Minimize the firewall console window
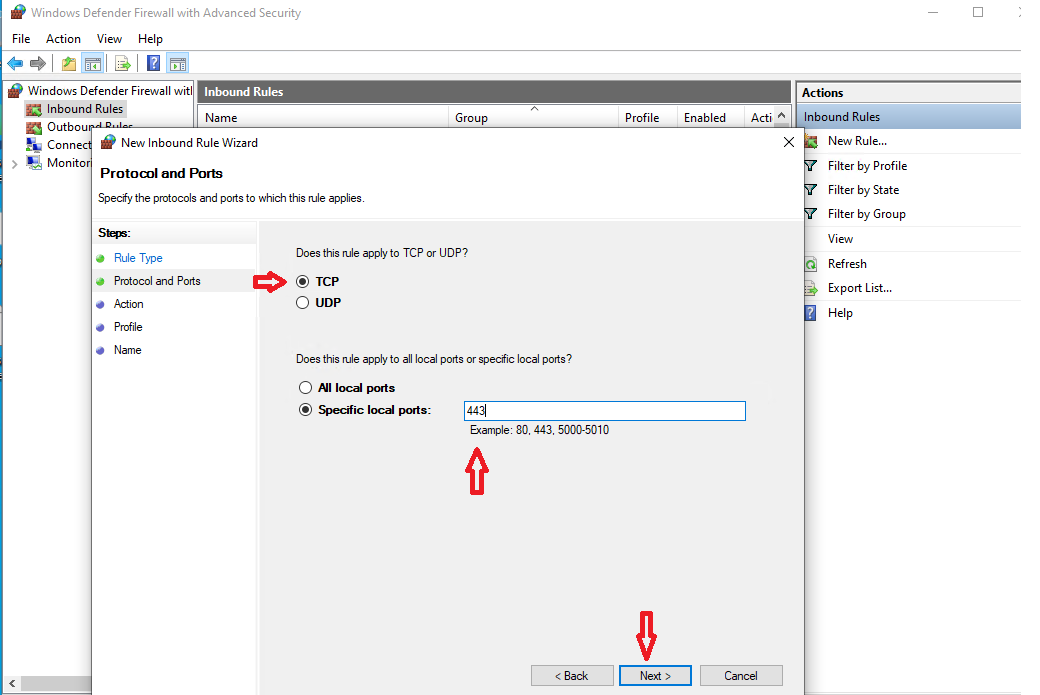This screenshot has height=695, width=1040. click(933, 12)
